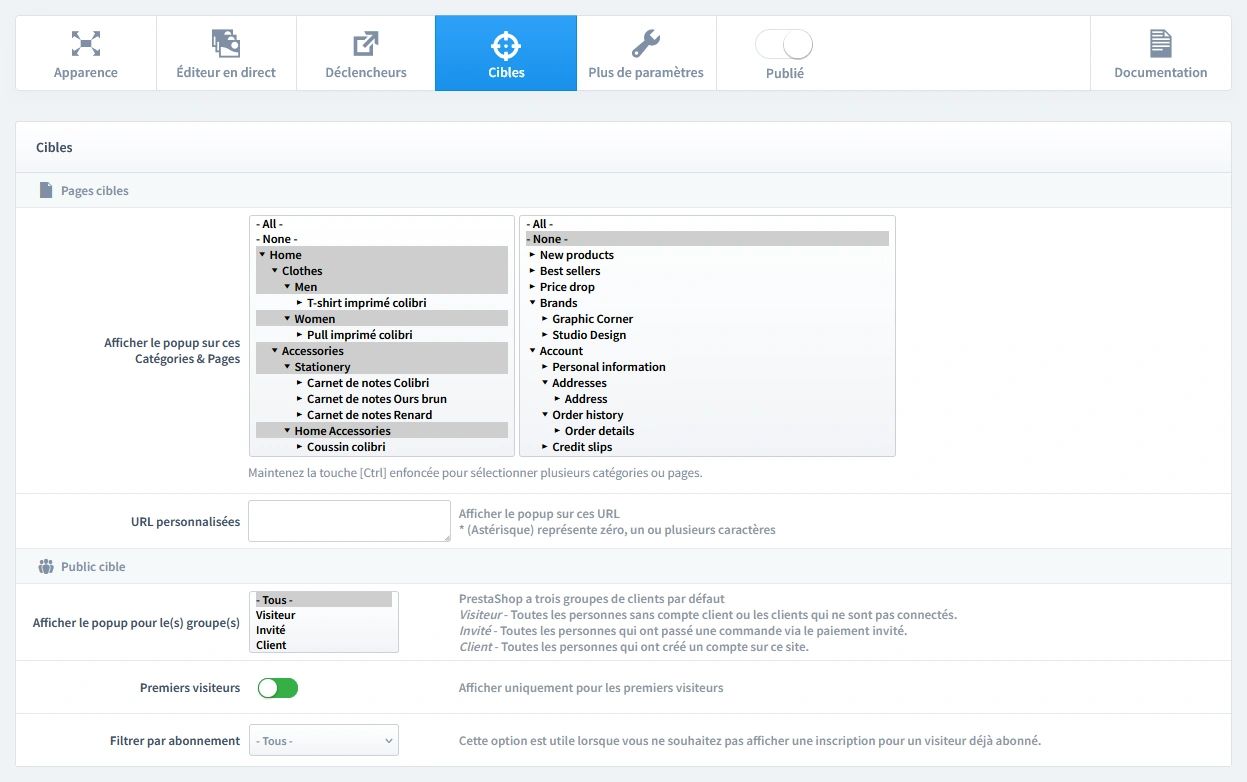Viewport: 1247px width, 782px height.
Task: Click the Public cible section icon
Action: coord(44,566)
